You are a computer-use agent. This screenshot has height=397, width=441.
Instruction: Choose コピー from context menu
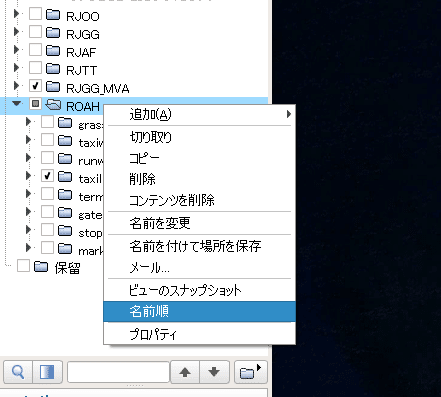[199, 158]
